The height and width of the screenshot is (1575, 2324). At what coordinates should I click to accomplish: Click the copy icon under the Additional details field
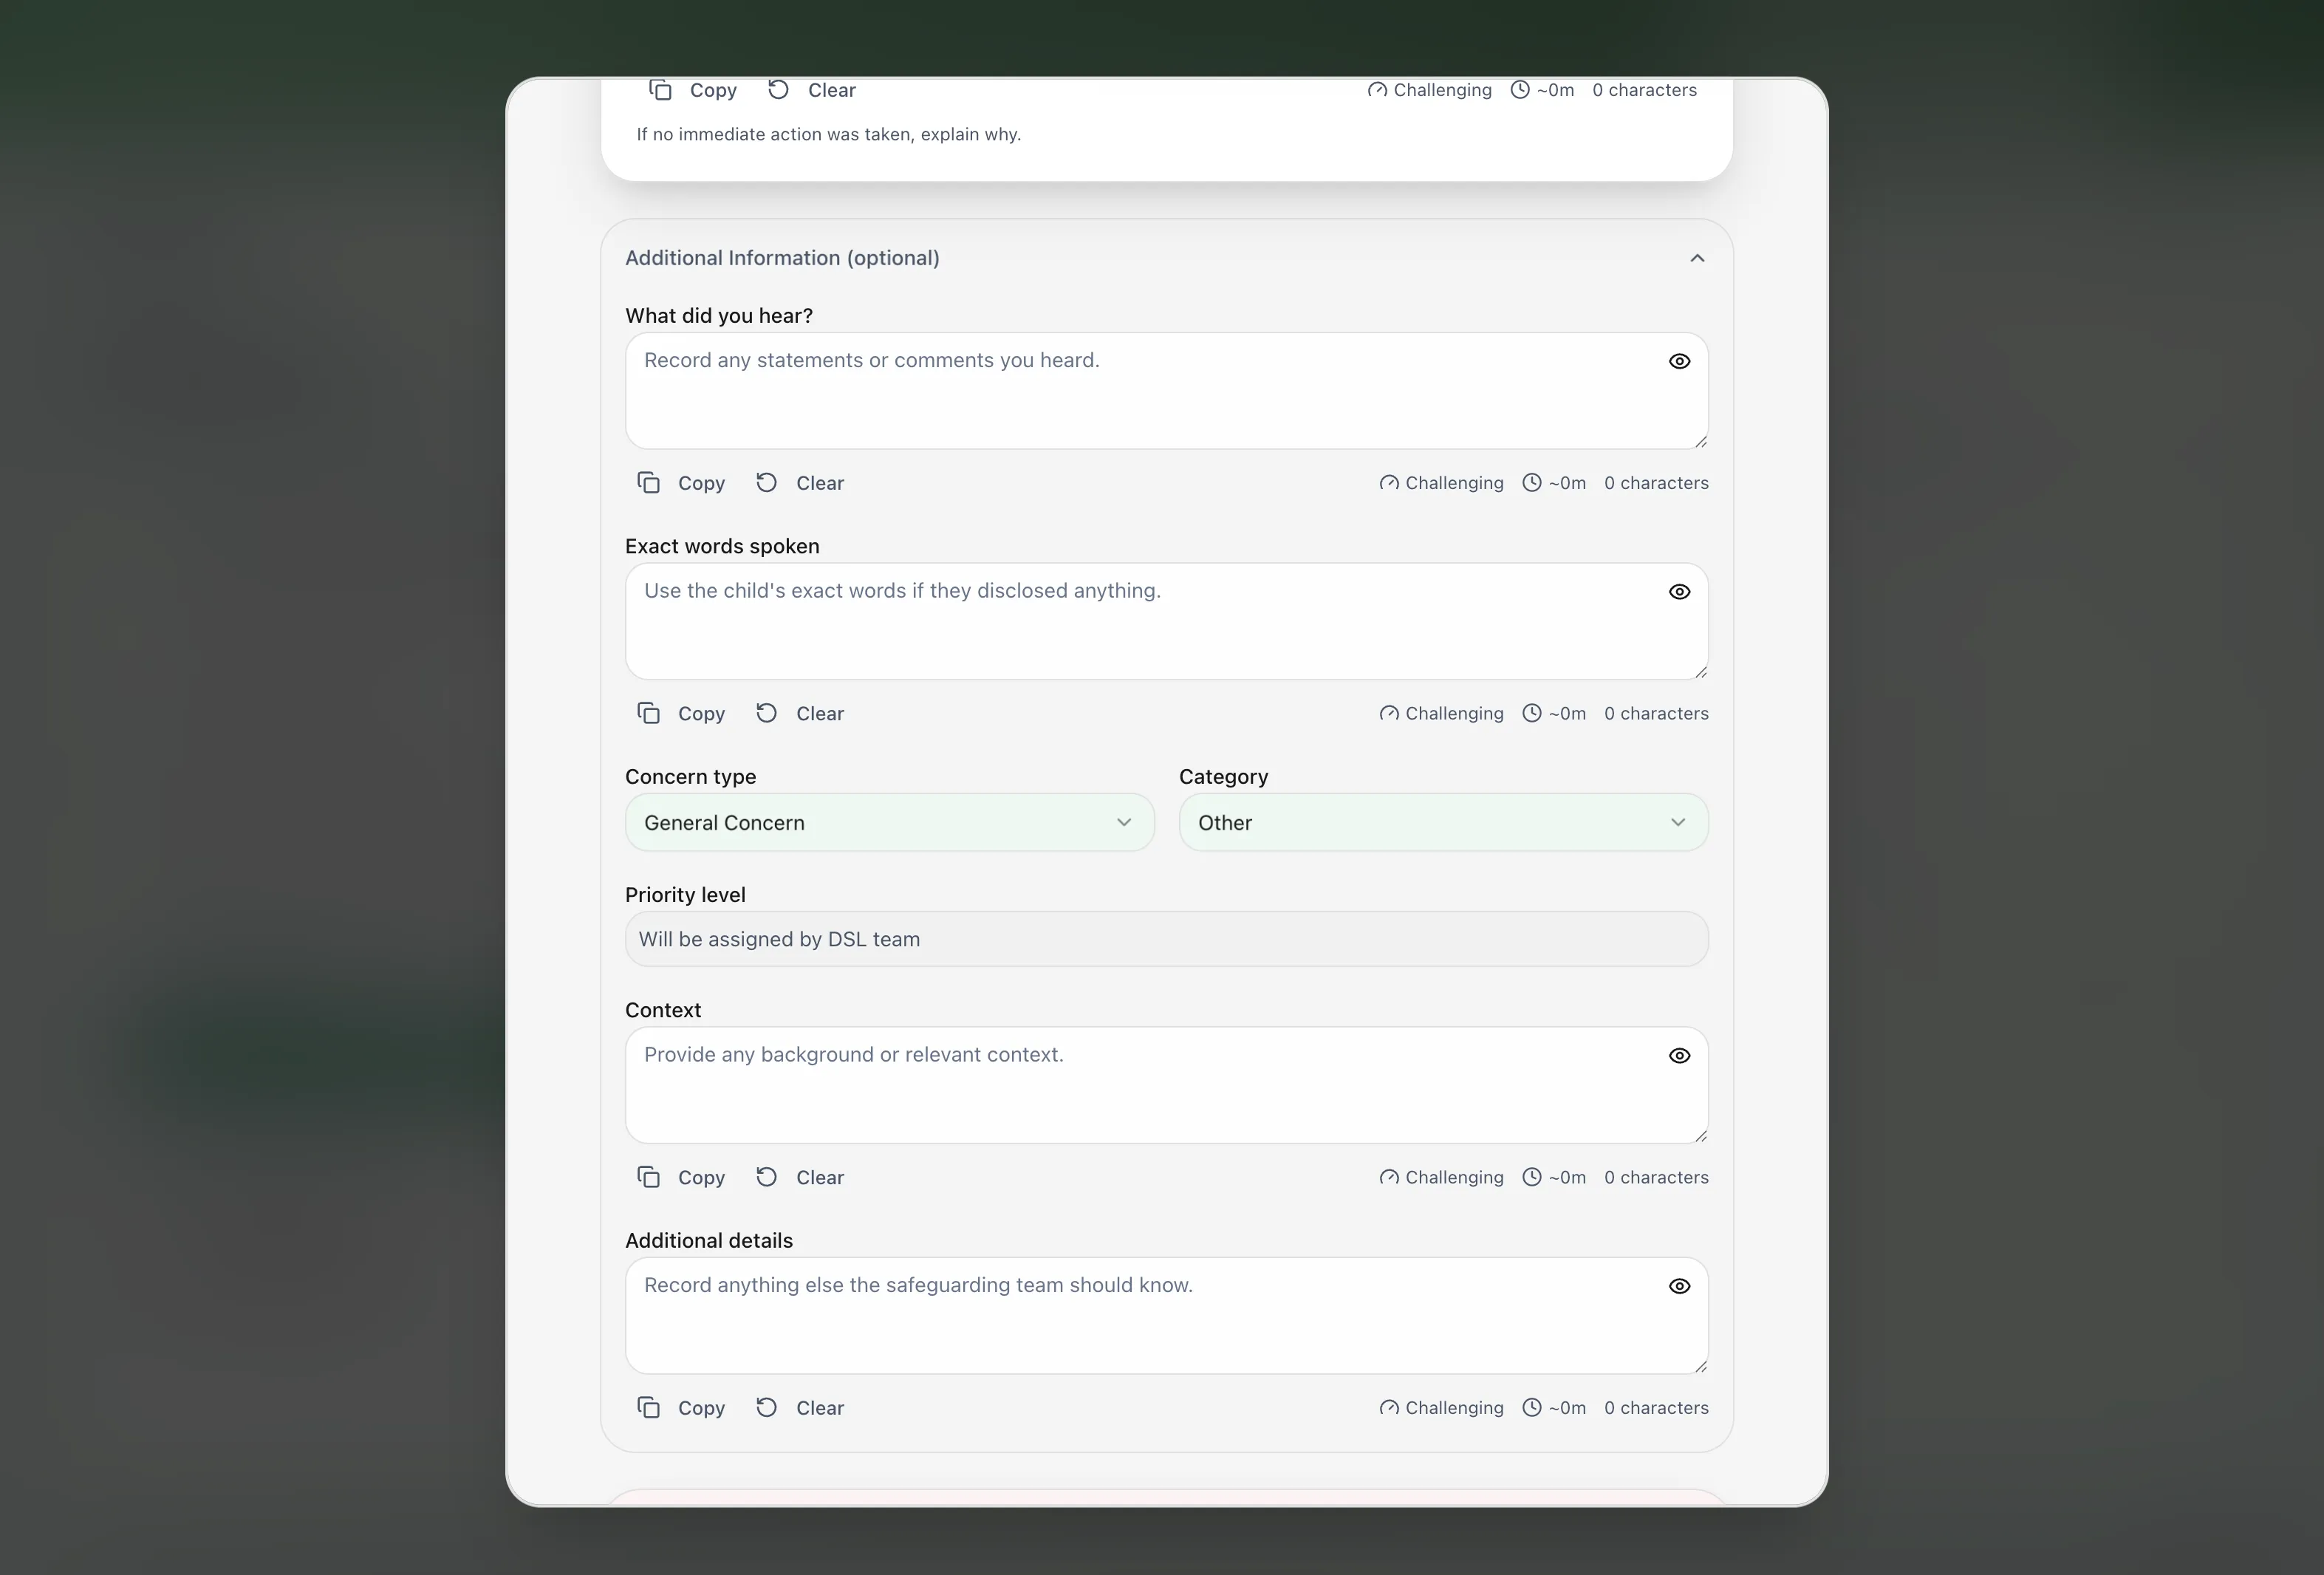coord(648,1407)
